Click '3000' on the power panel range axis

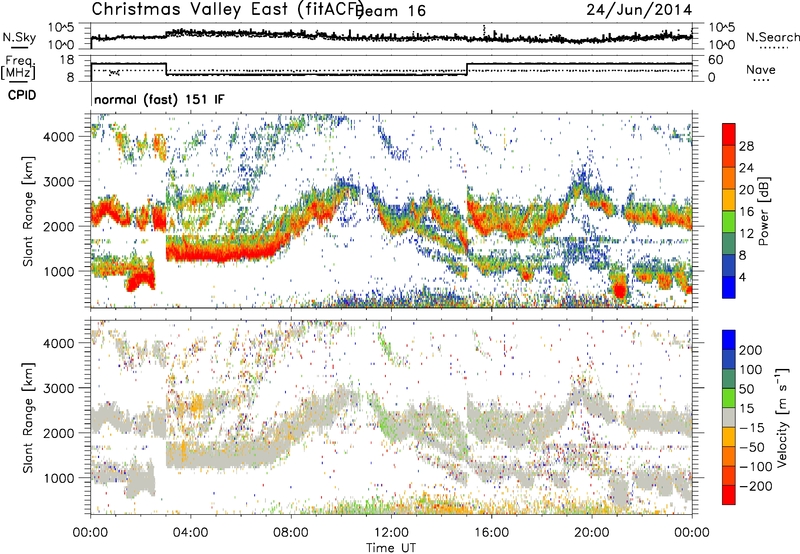tap(58, 182)
